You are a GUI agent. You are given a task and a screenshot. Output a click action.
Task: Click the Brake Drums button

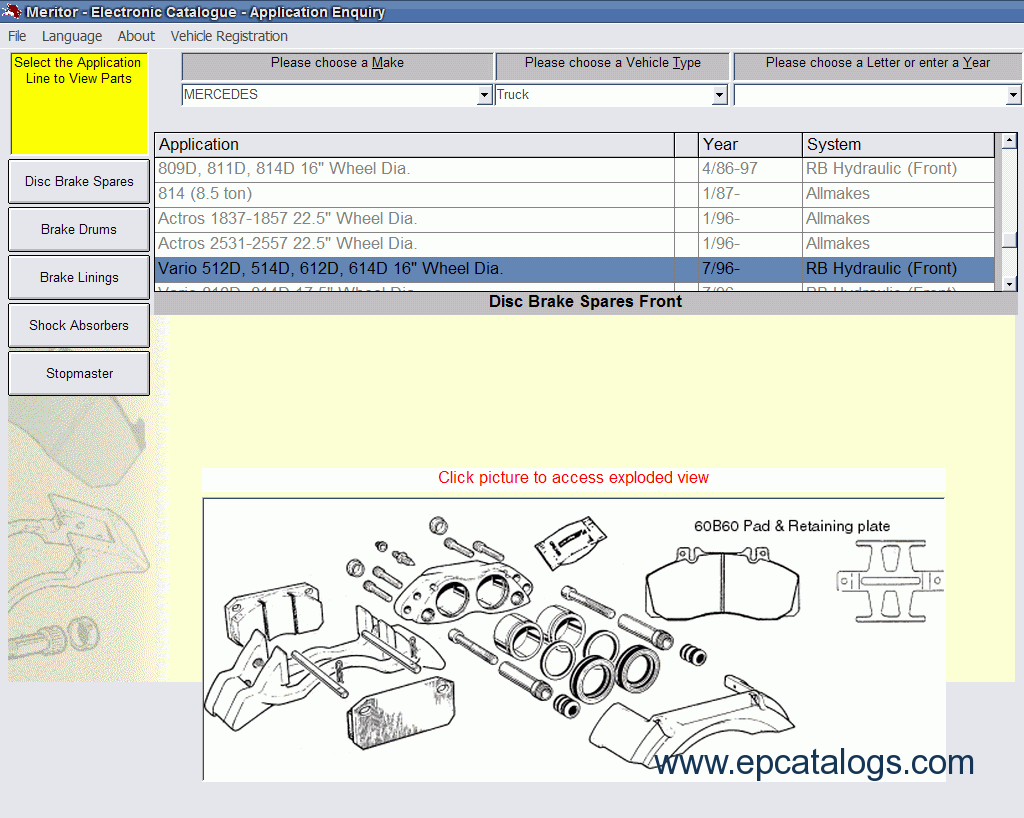79,229
